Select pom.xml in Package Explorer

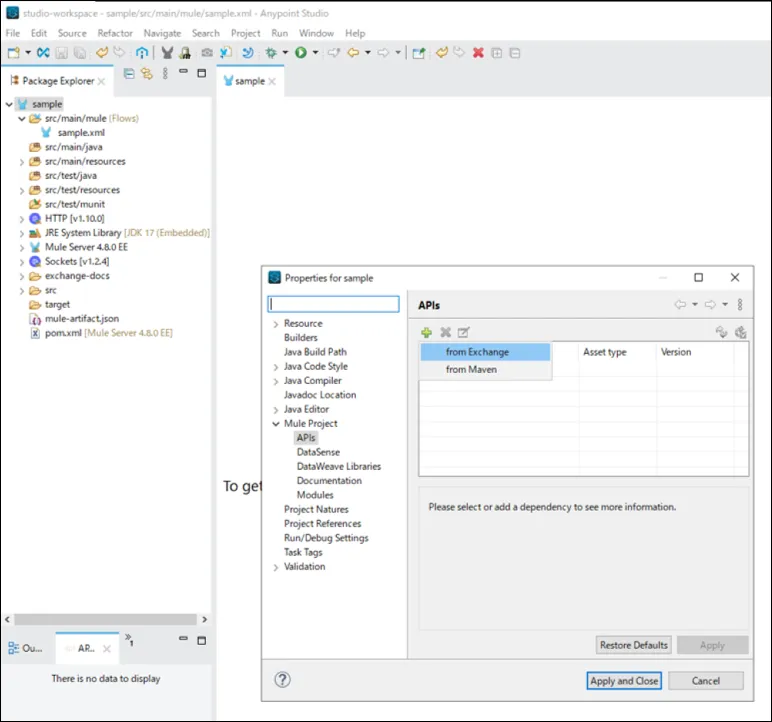pos(63,333)
